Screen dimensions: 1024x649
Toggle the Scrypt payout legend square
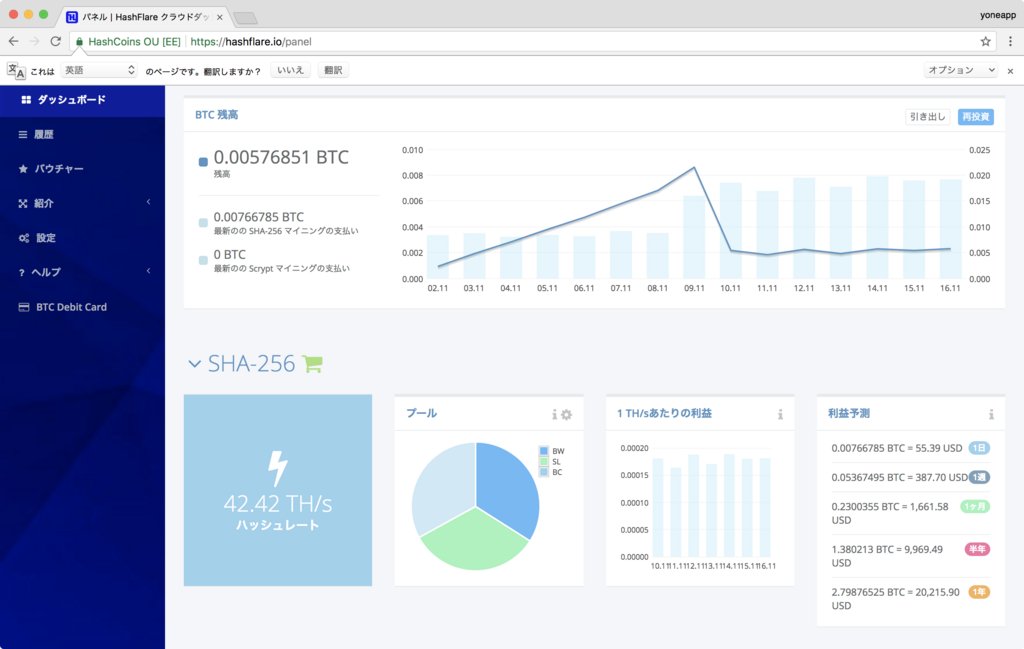point(203,260)
